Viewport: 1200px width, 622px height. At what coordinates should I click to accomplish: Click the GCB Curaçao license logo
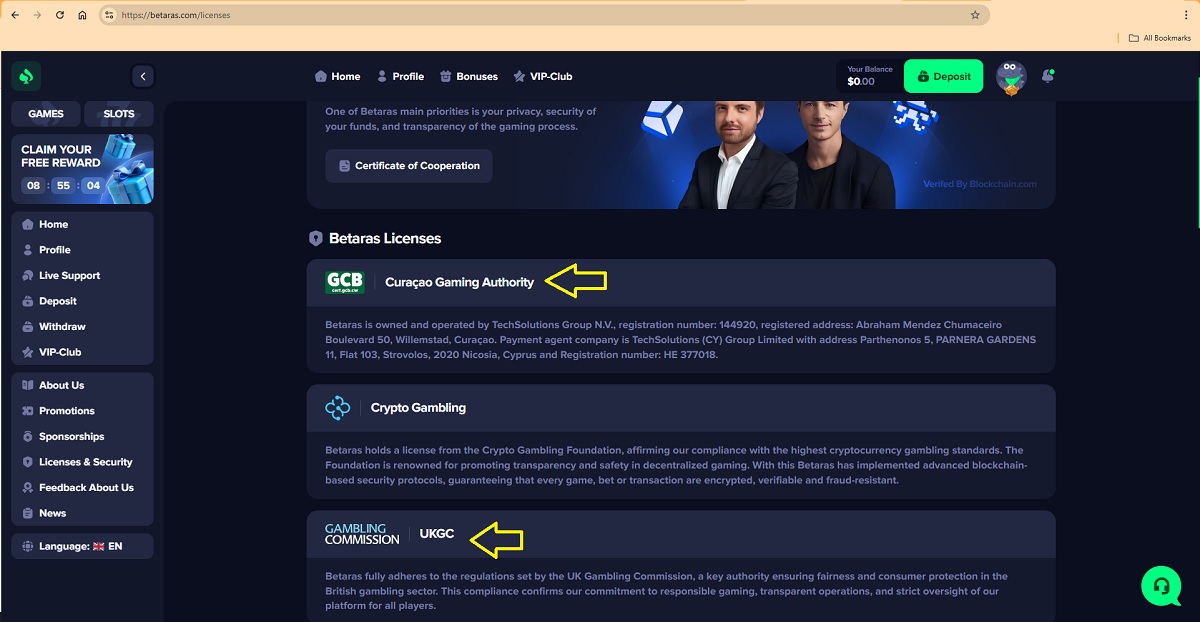point(345,282)
